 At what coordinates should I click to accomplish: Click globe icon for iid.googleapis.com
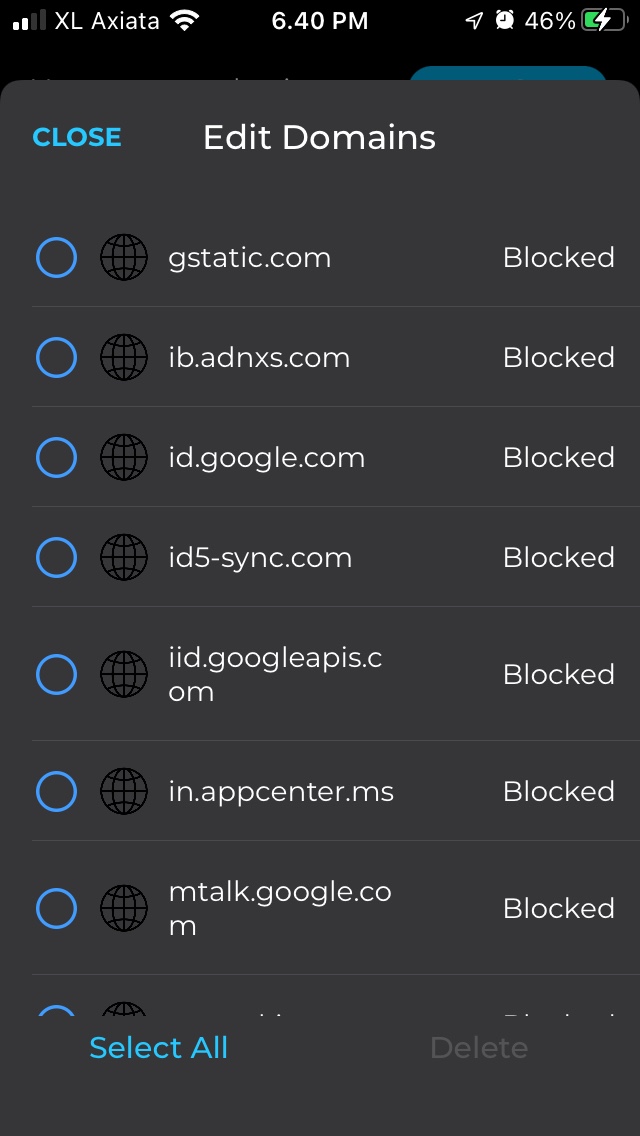click(x=124, y=675)
